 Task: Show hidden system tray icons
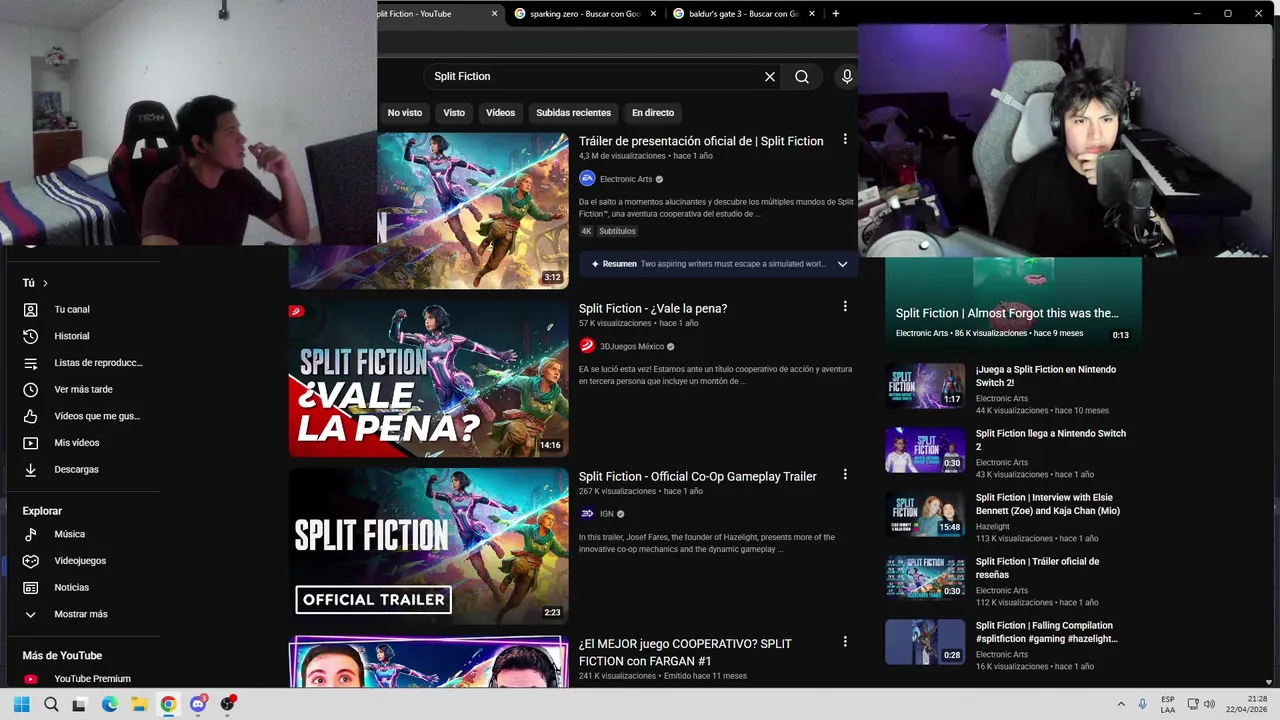tap(1120, 704)
